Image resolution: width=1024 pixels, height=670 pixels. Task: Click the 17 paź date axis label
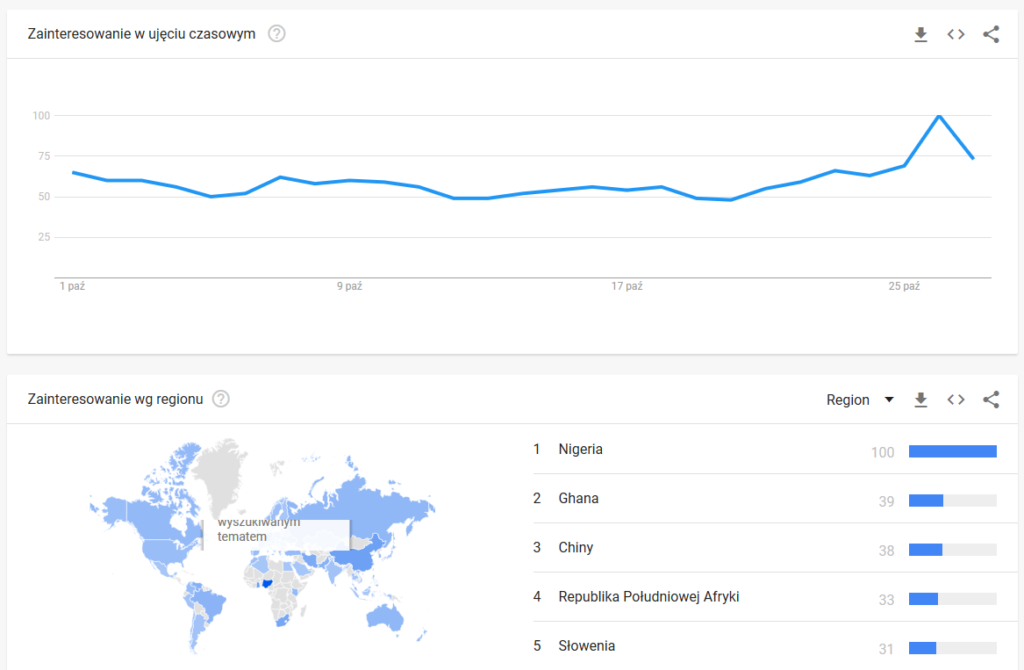pos(627,287)
